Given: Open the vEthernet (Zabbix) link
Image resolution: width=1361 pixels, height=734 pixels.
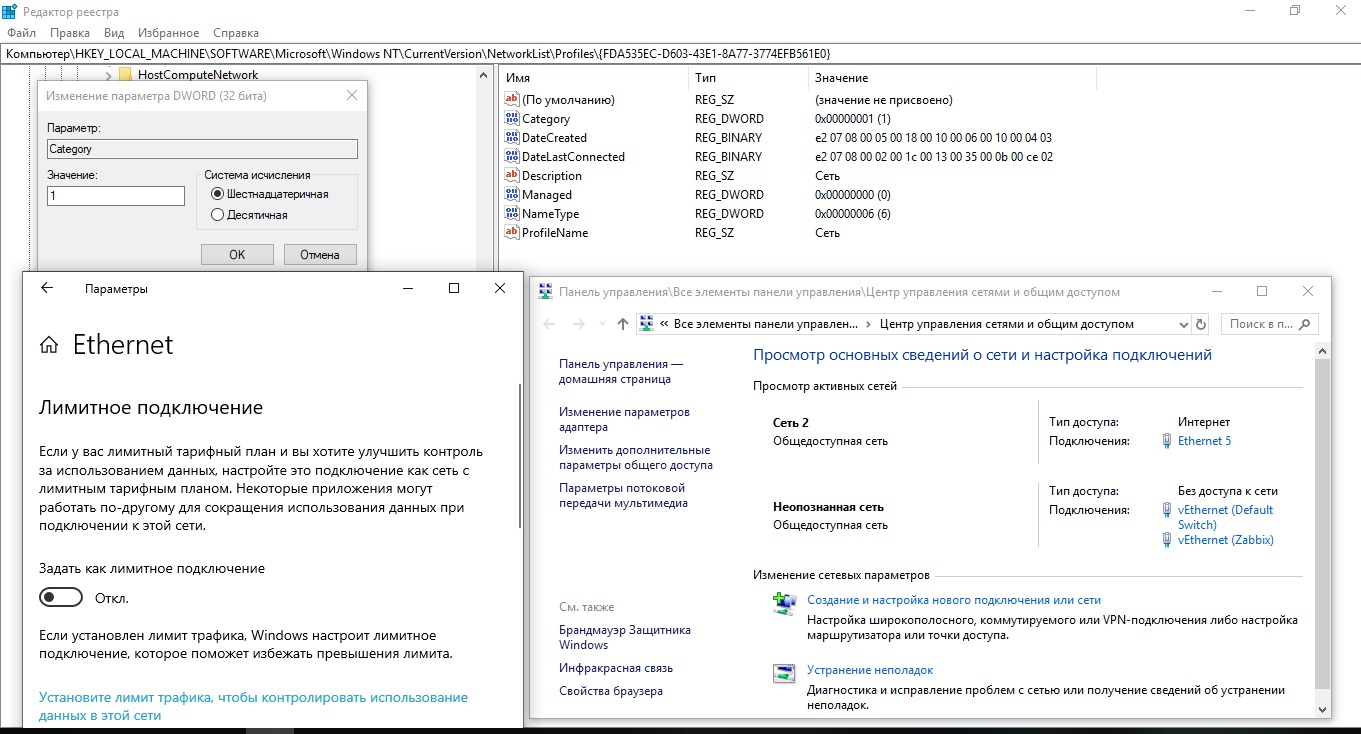Looking at the screenshot, I should [1226, 540].
